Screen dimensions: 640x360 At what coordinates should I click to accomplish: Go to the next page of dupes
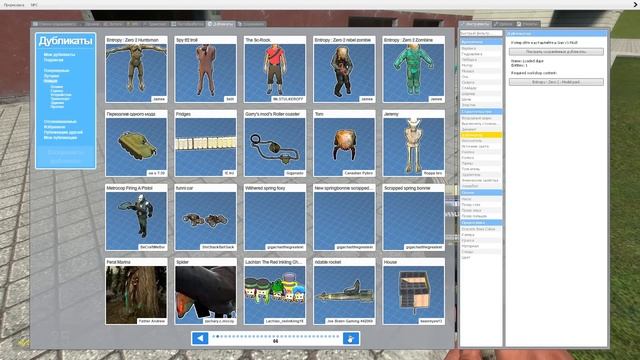351,338
